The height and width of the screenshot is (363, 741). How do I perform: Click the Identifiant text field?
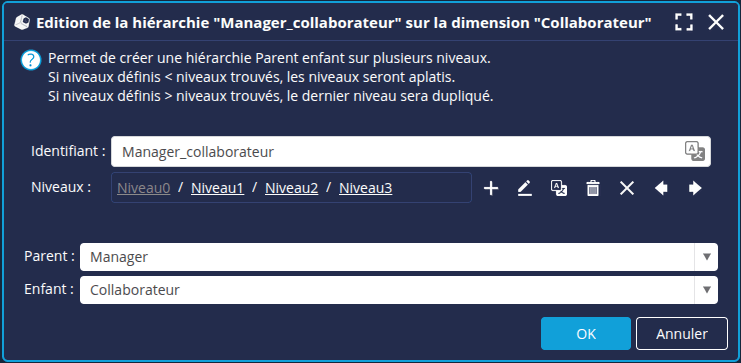[x=411, y=152]
